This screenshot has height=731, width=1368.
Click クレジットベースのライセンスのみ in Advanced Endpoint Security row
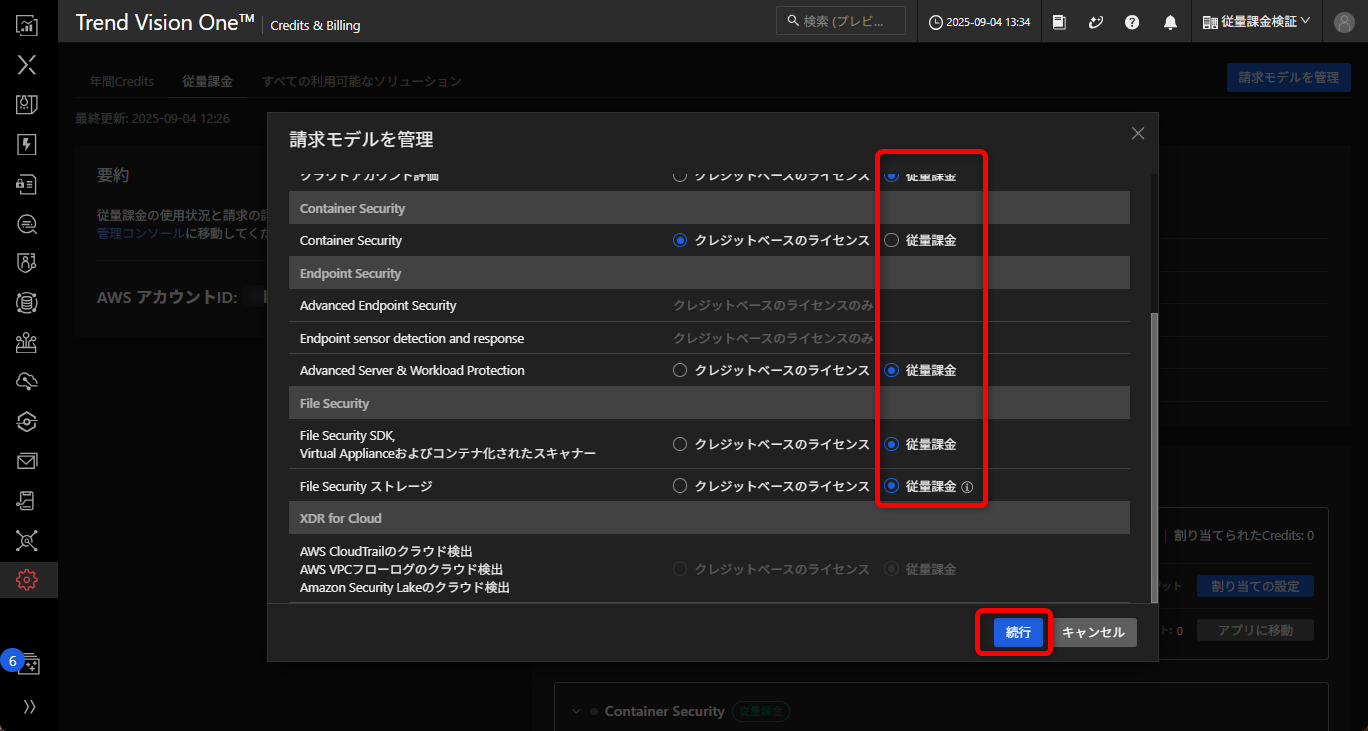click(x=773, y=306)
